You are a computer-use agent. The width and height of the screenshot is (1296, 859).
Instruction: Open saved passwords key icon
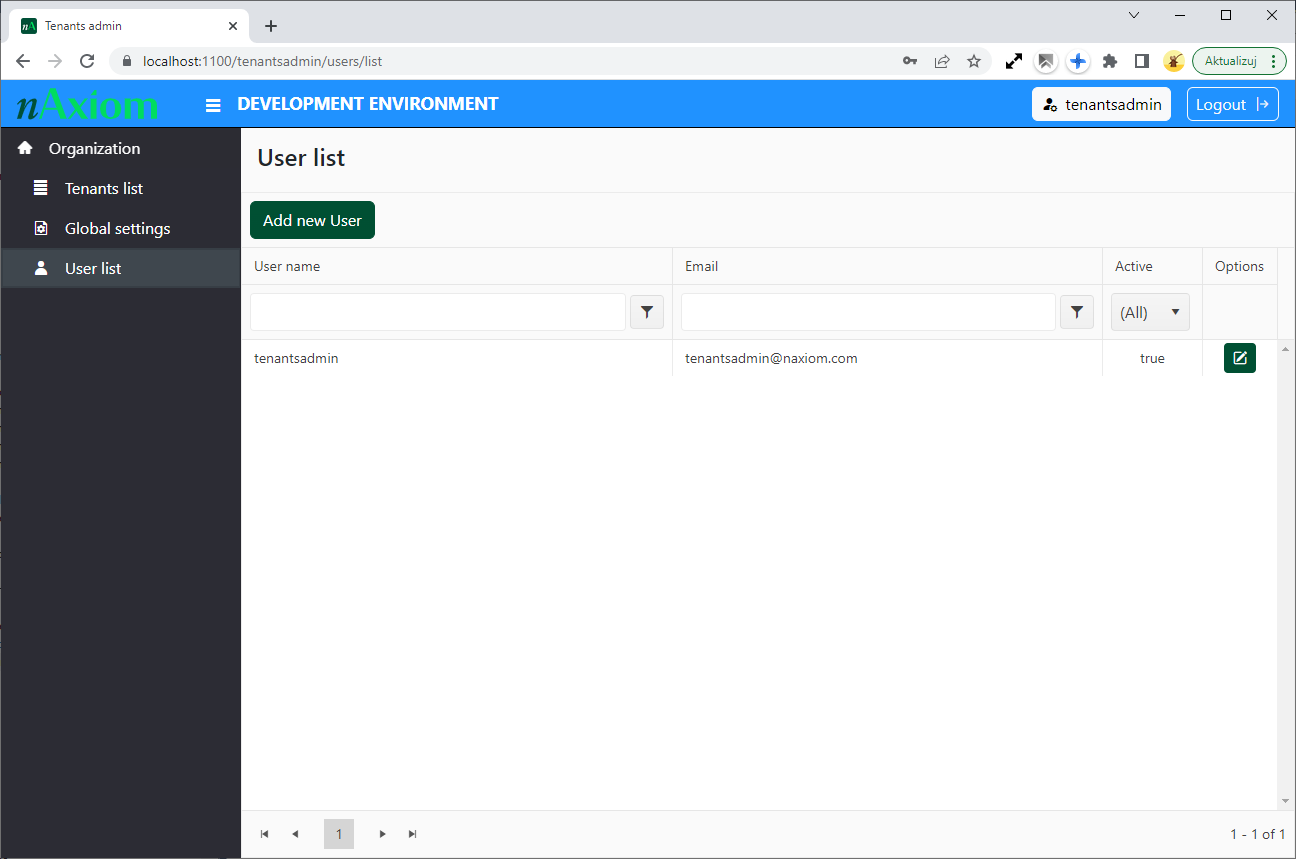coord(910,61)
